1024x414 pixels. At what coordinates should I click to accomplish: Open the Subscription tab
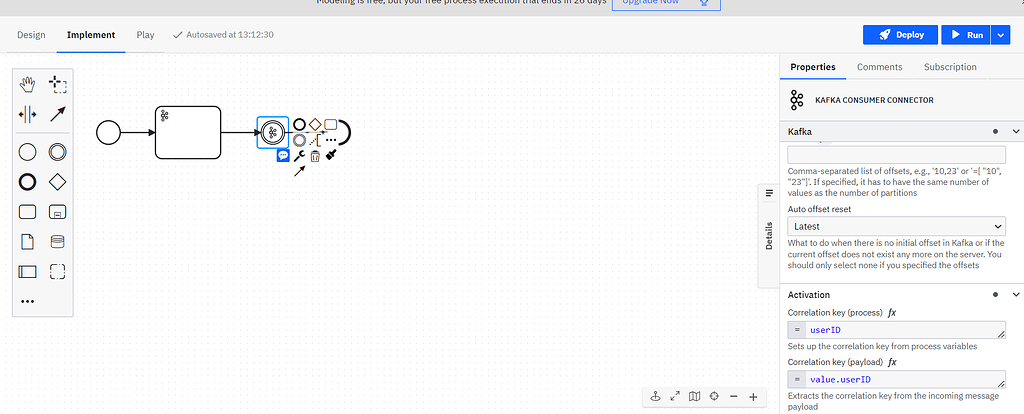pos(950,67)
